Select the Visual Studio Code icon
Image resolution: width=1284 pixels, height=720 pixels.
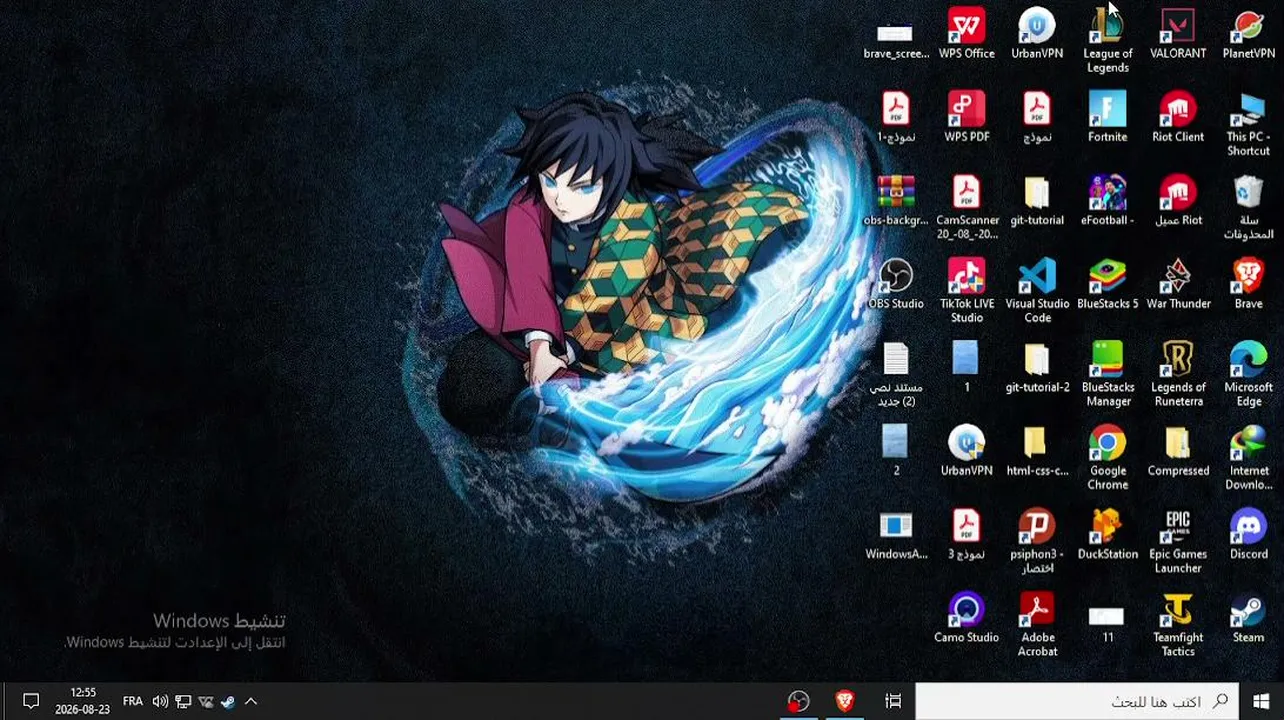pos(1037,291)
